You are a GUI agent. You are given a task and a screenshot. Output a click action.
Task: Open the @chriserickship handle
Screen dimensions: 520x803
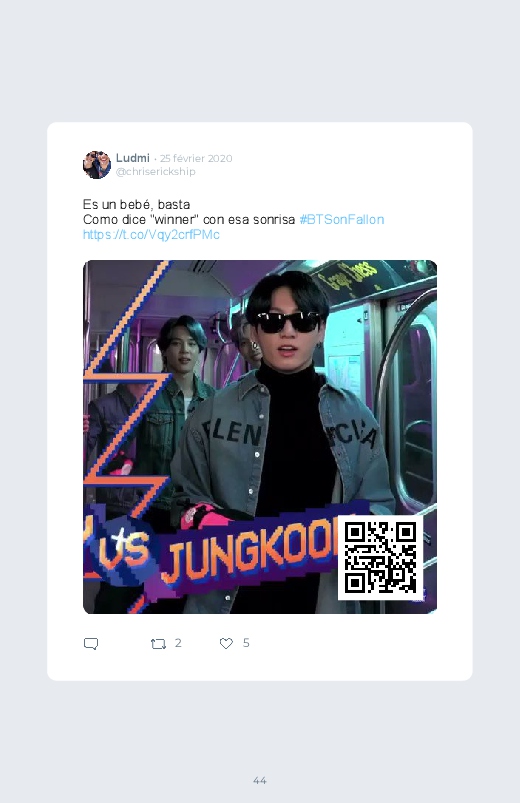[156, 172]
